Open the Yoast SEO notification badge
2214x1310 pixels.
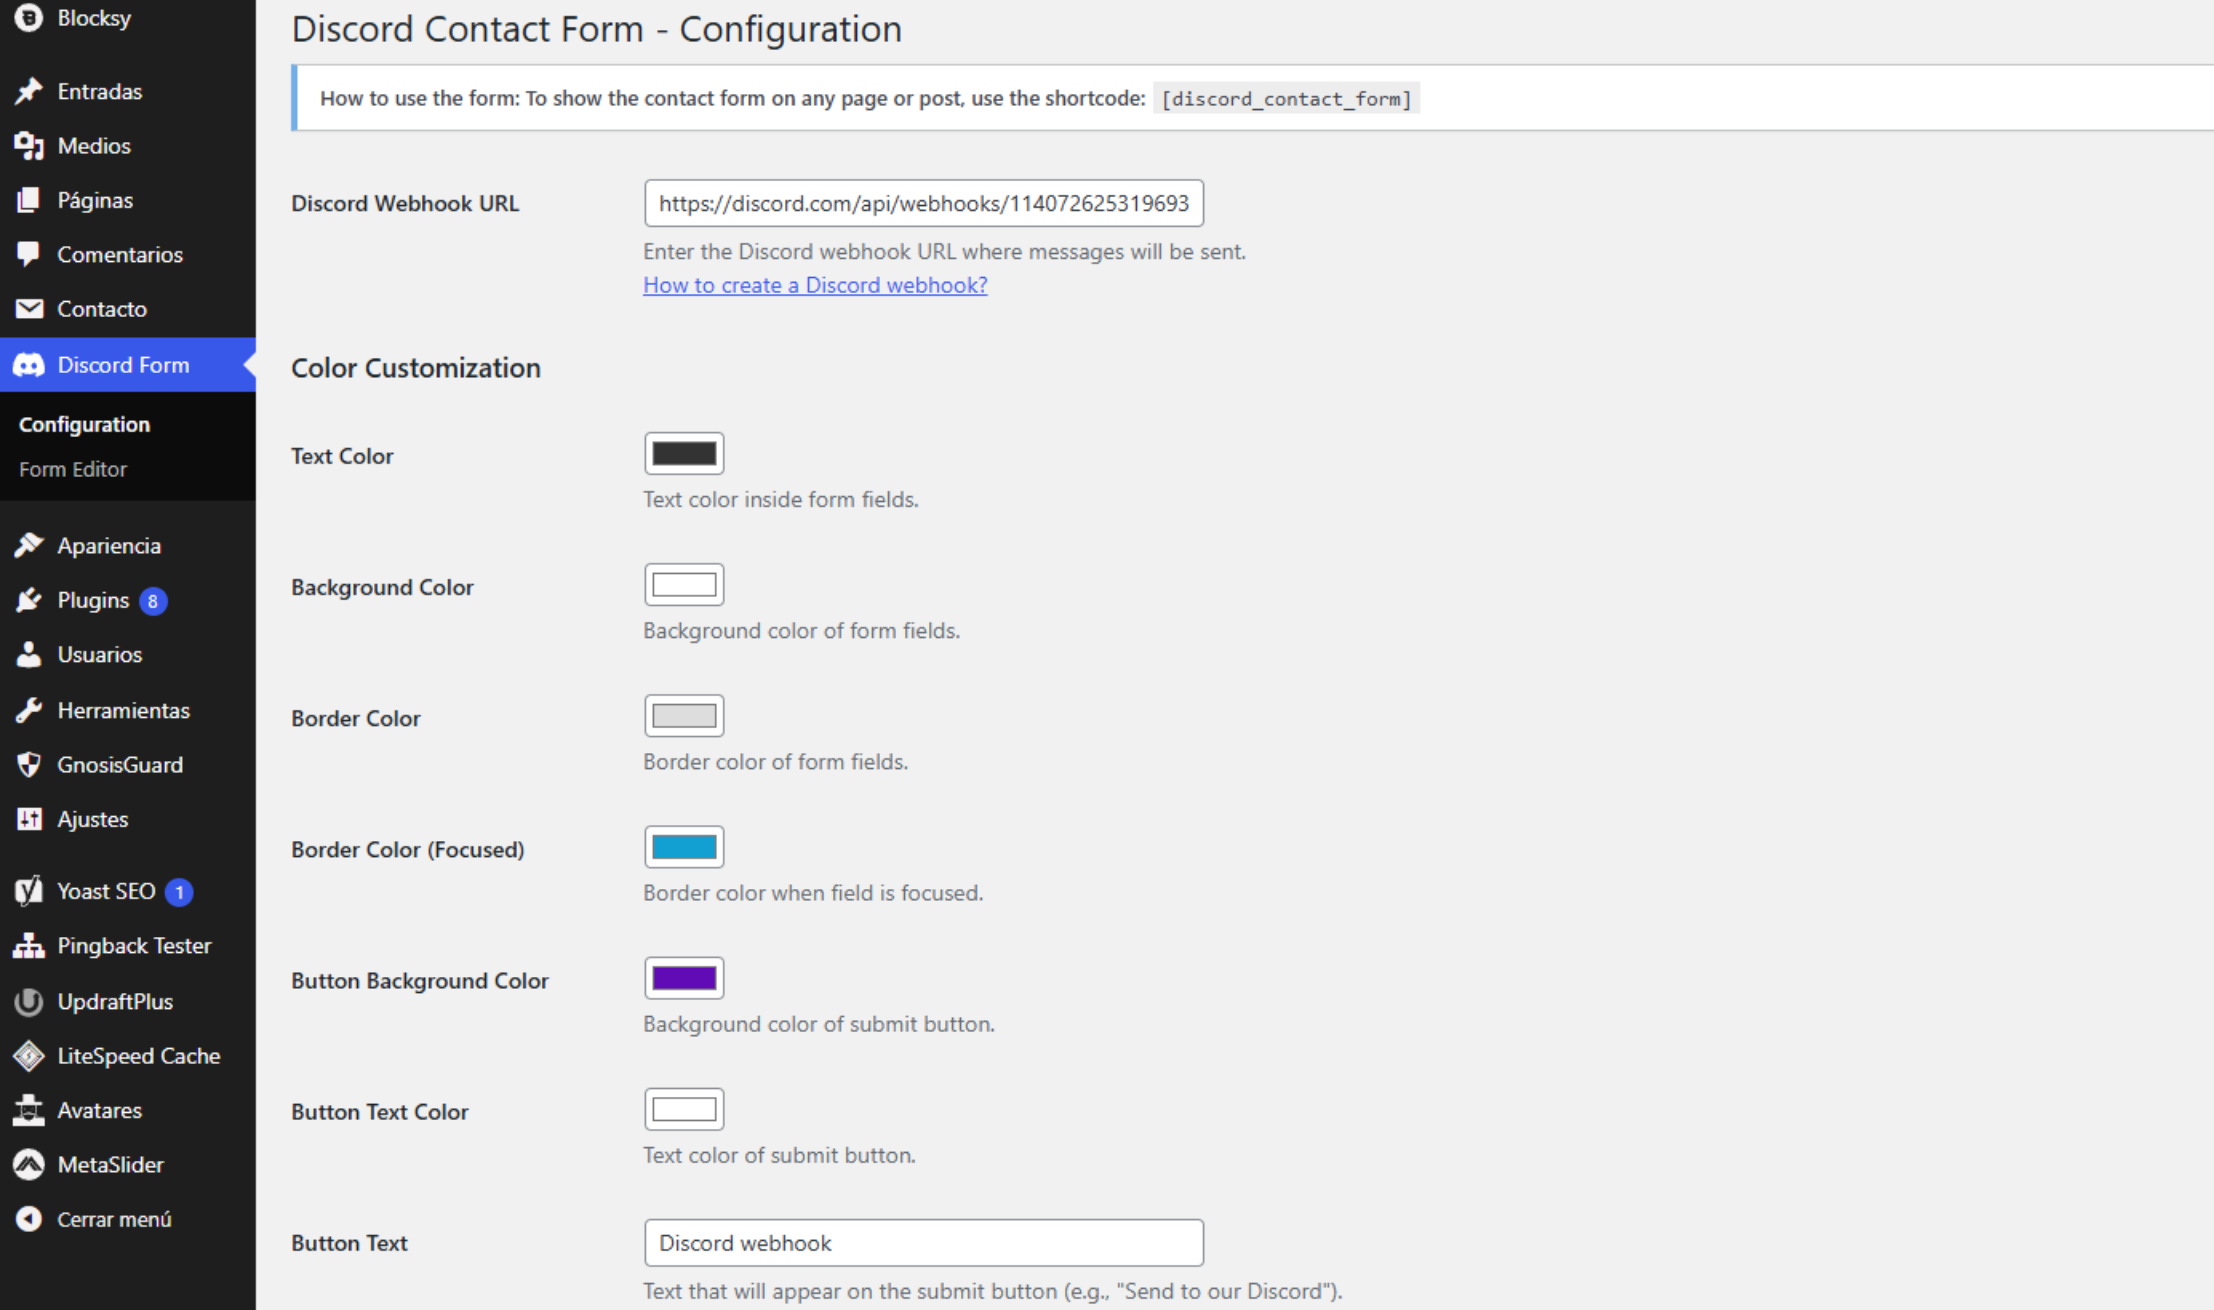(x=179, y=892)
